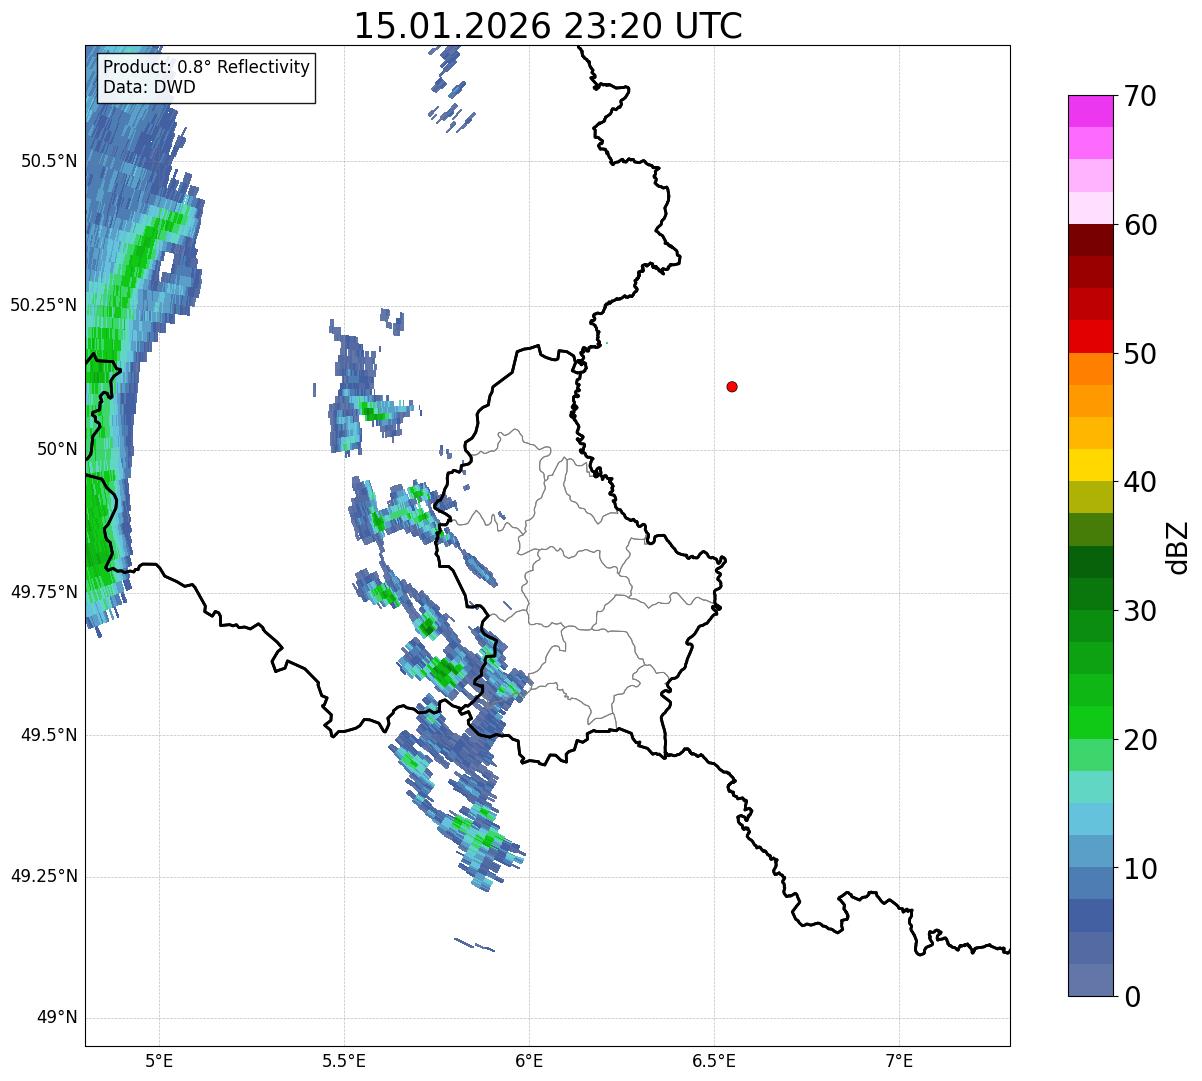Click the plot title '15.01.2026 23:20 UTC'
The width and height of the screenshot is (1202, 1081).
coord(548,26)
